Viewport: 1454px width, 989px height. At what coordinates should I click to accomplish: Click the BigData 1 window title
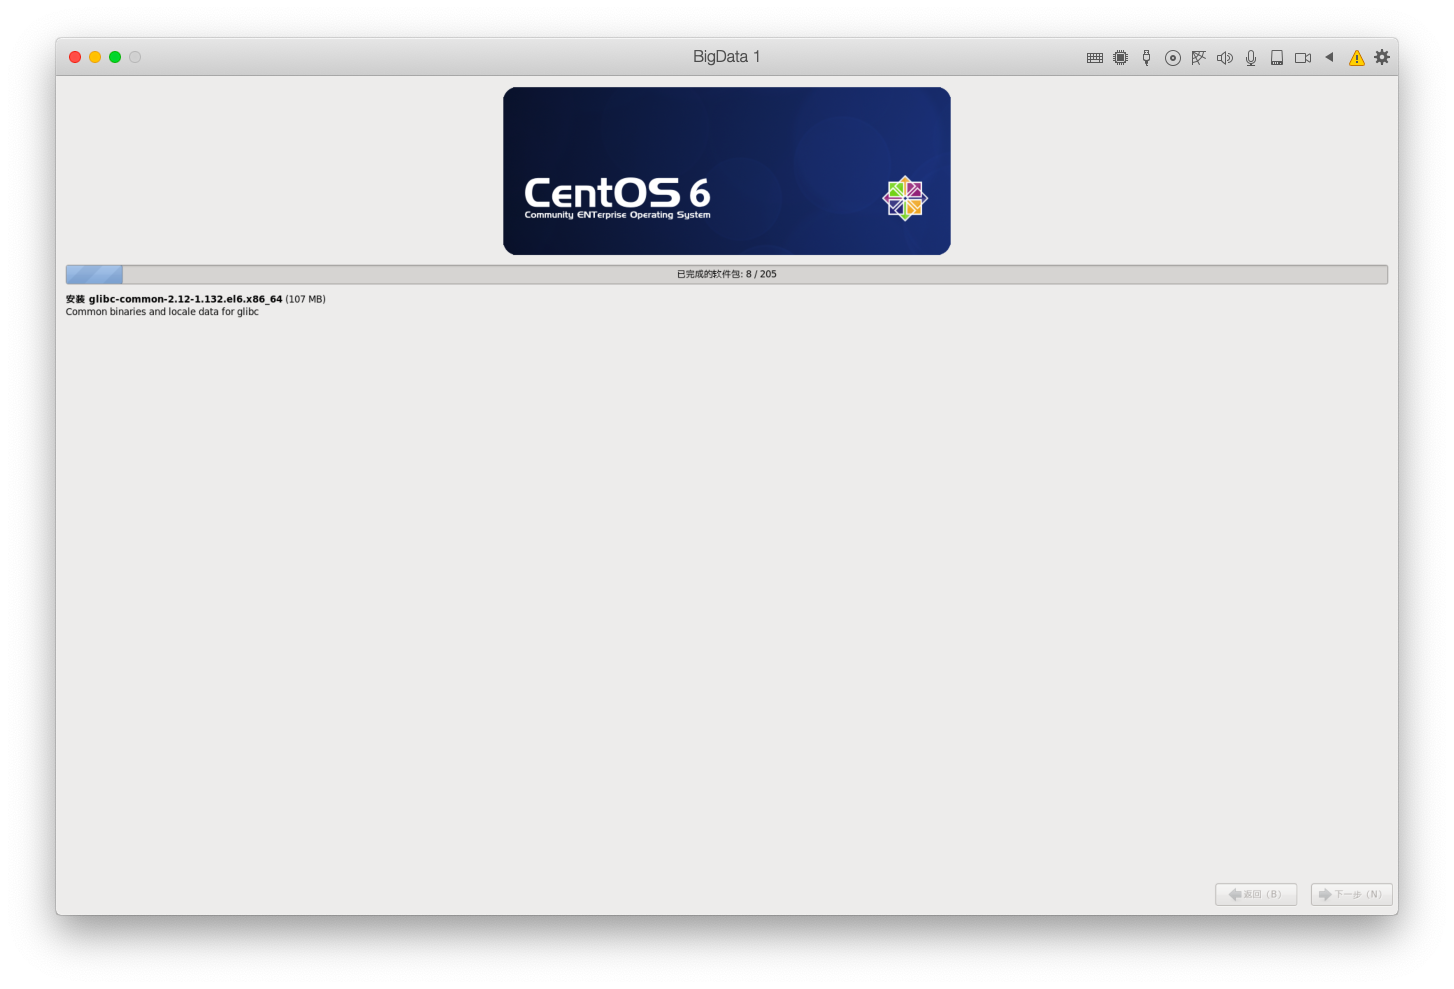point(727,57)
